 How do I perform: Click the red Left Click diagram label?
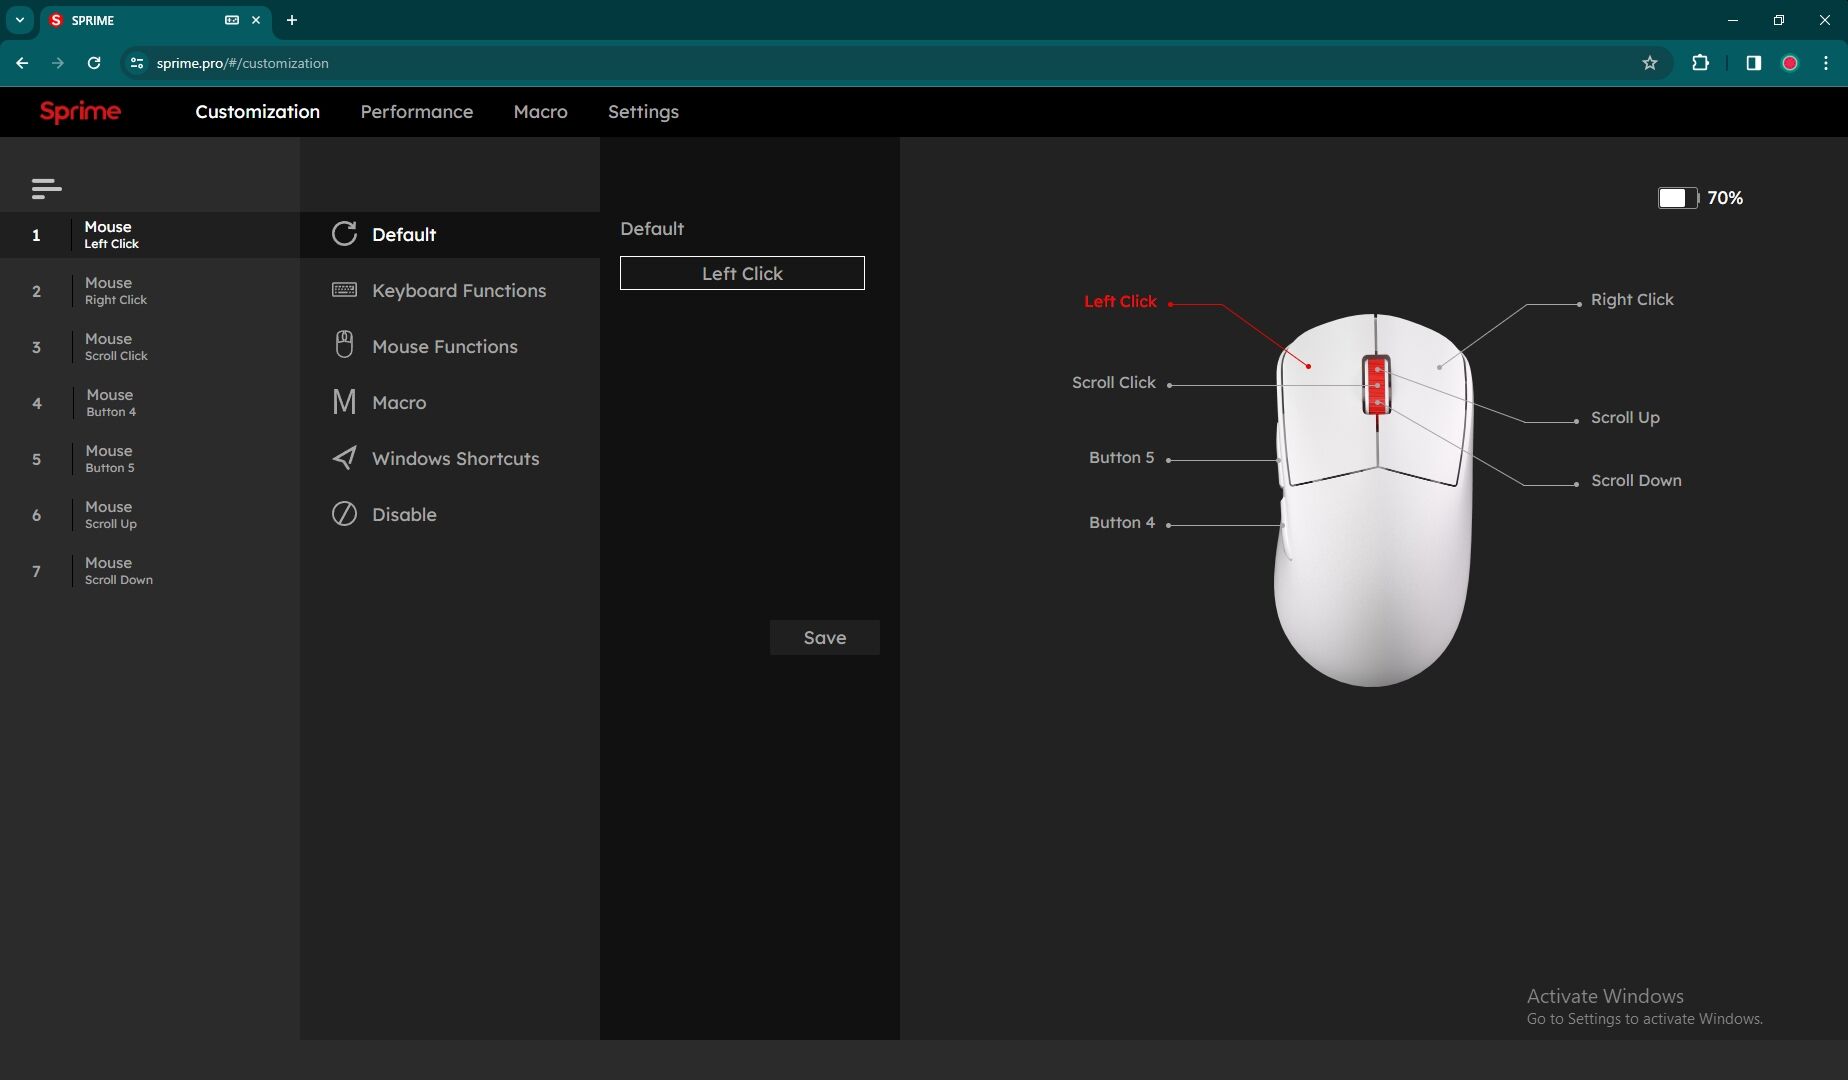point(1120,301)
